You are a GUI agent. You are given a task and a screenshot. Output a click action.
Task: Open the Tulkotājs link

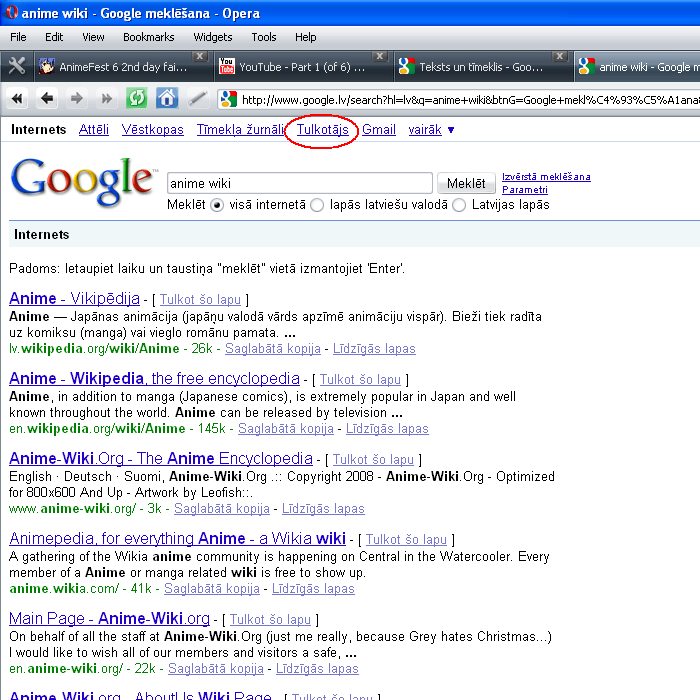coord(323,129)
